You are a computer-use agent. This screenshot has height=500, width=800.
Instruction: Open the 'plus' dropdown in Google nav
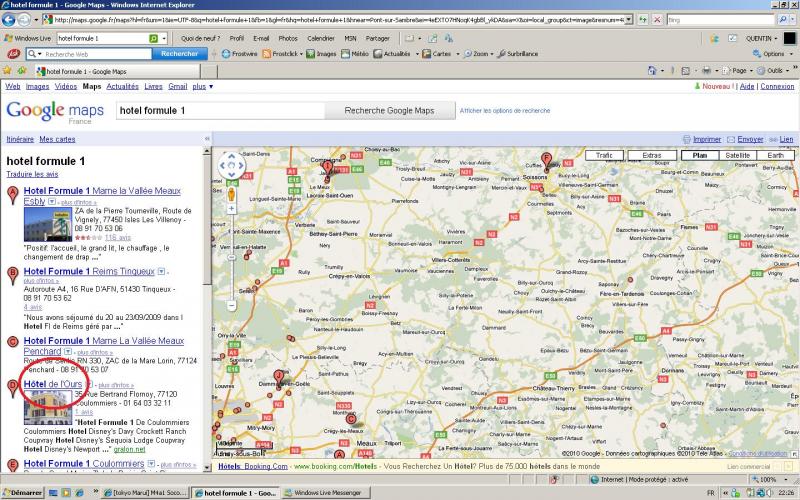tap(203, 86)
